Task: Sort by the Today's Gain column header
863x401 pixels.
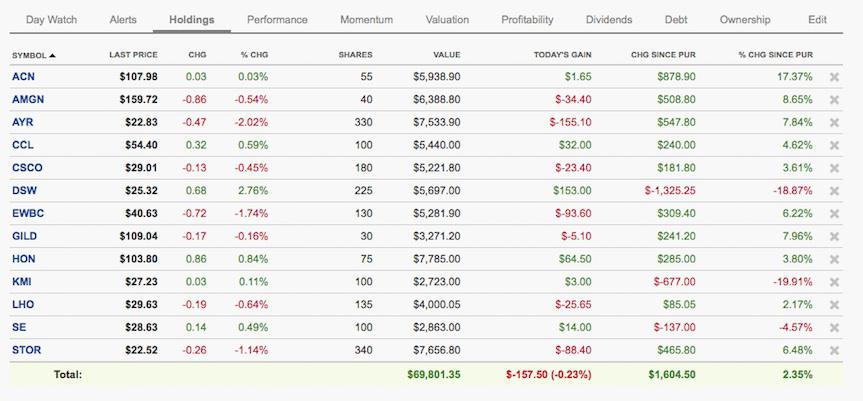Action: pyautogui.click(x=564, y=54)
